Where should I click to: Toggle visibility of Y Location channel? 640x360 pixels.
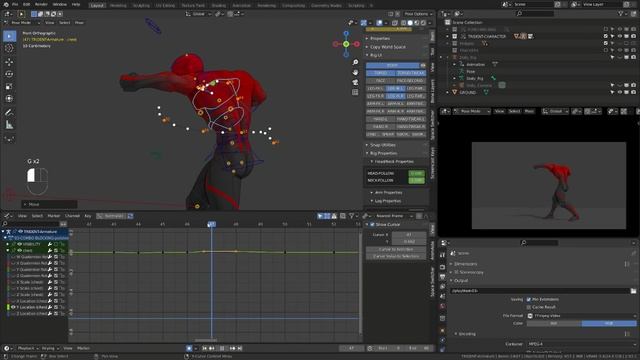pos(13,307)
